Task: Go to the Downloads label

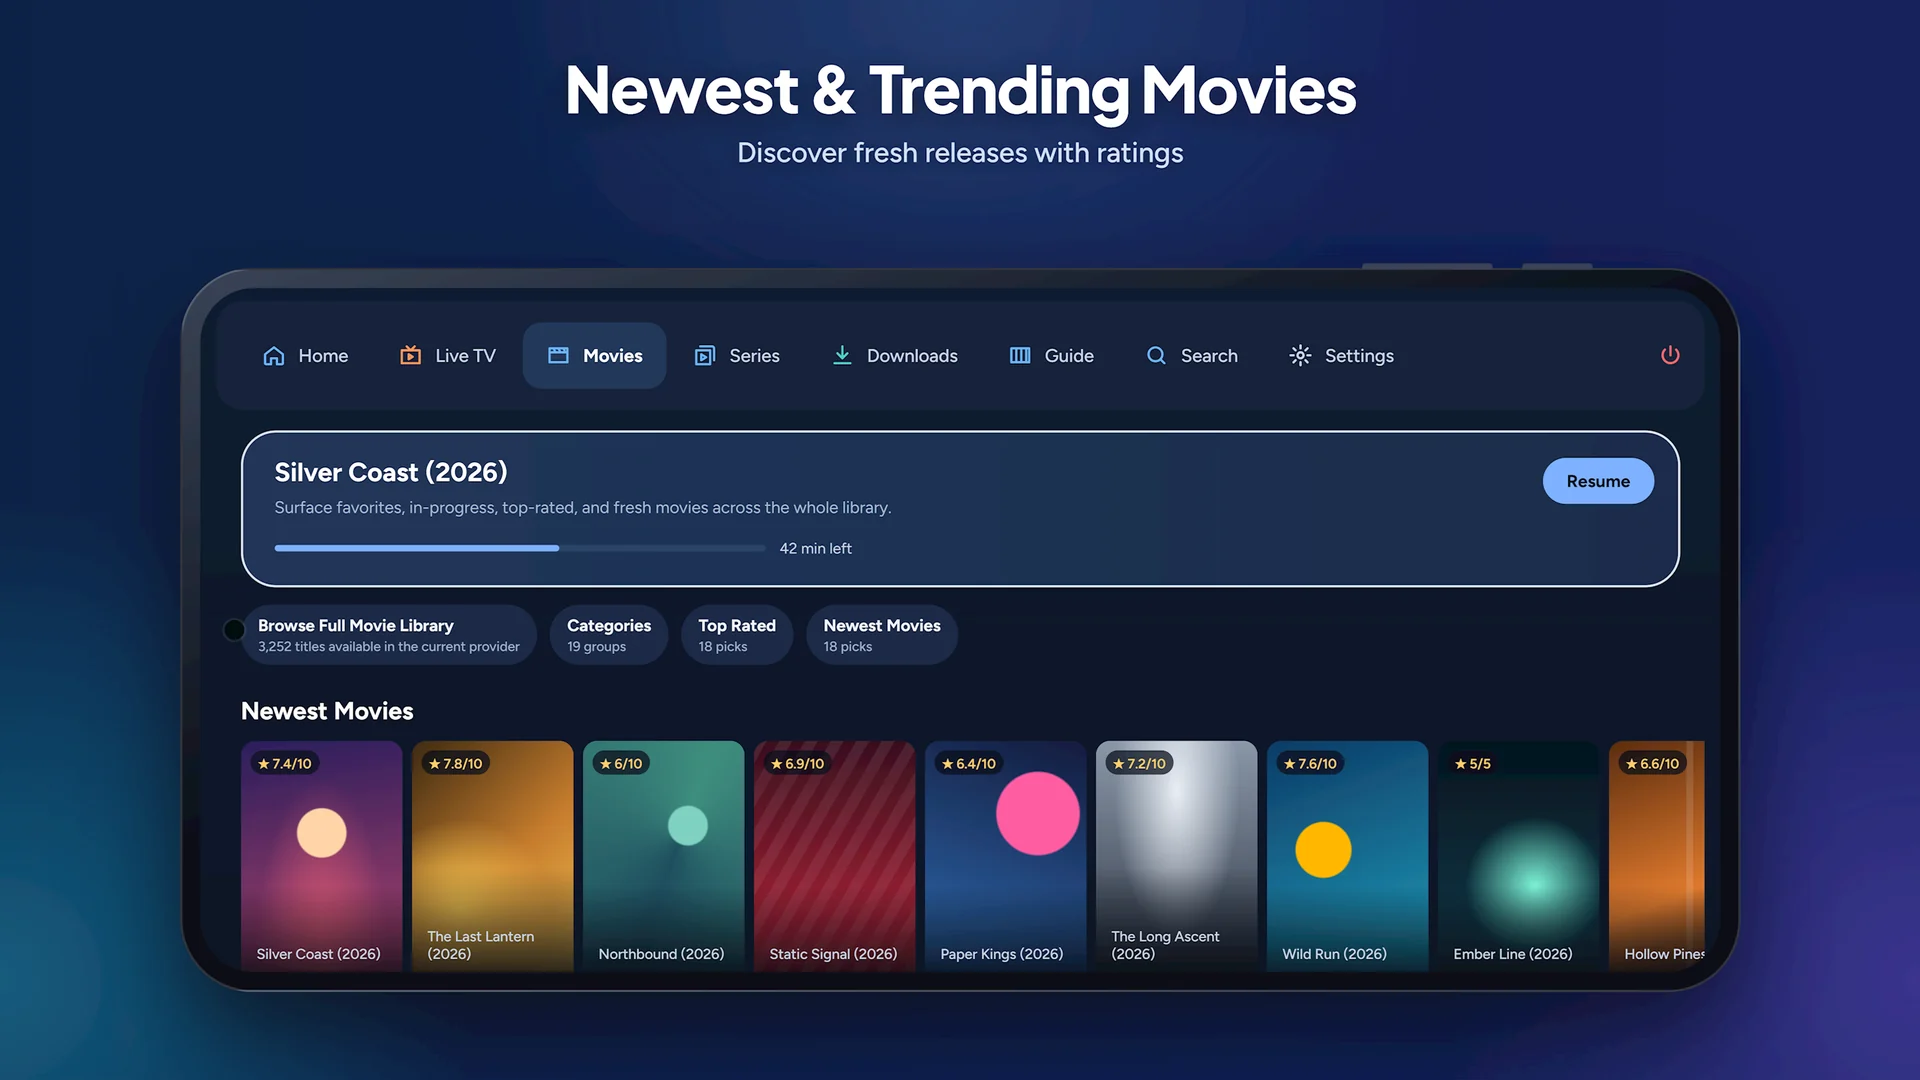Action: tap(912, 356)
